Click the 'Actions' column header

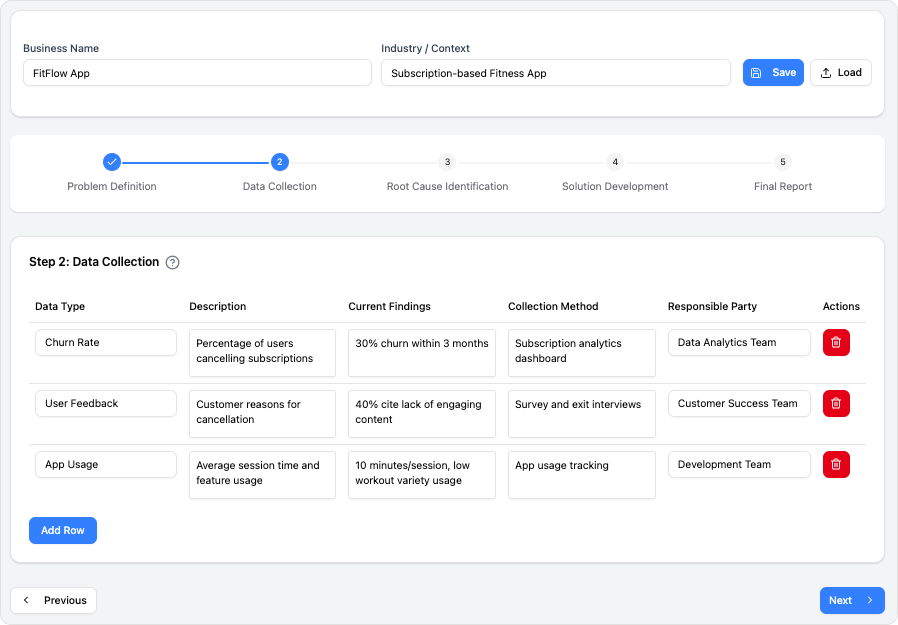(x=841, y=306)
